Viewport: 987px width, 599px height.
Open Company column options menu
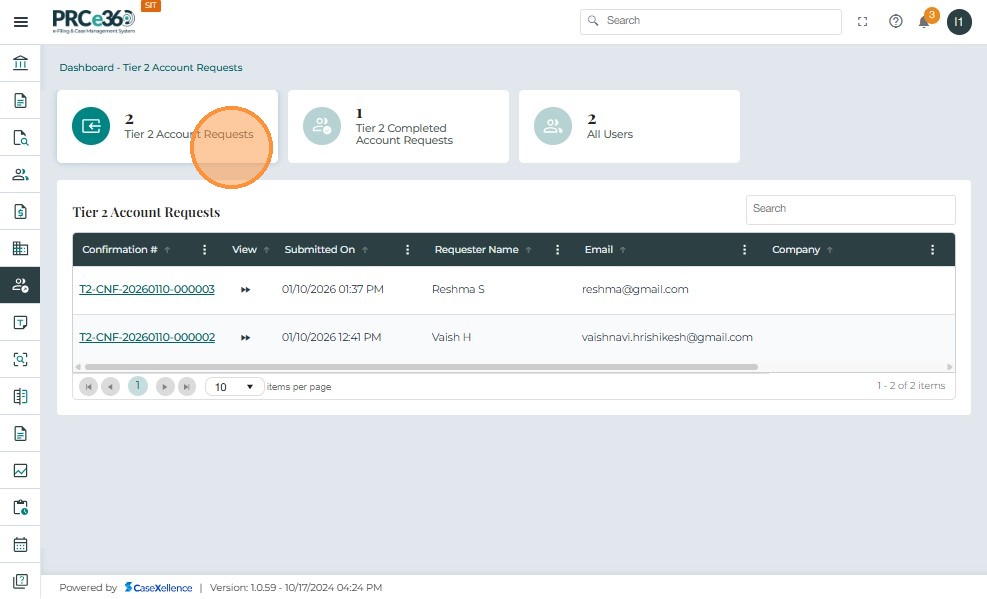932,250
